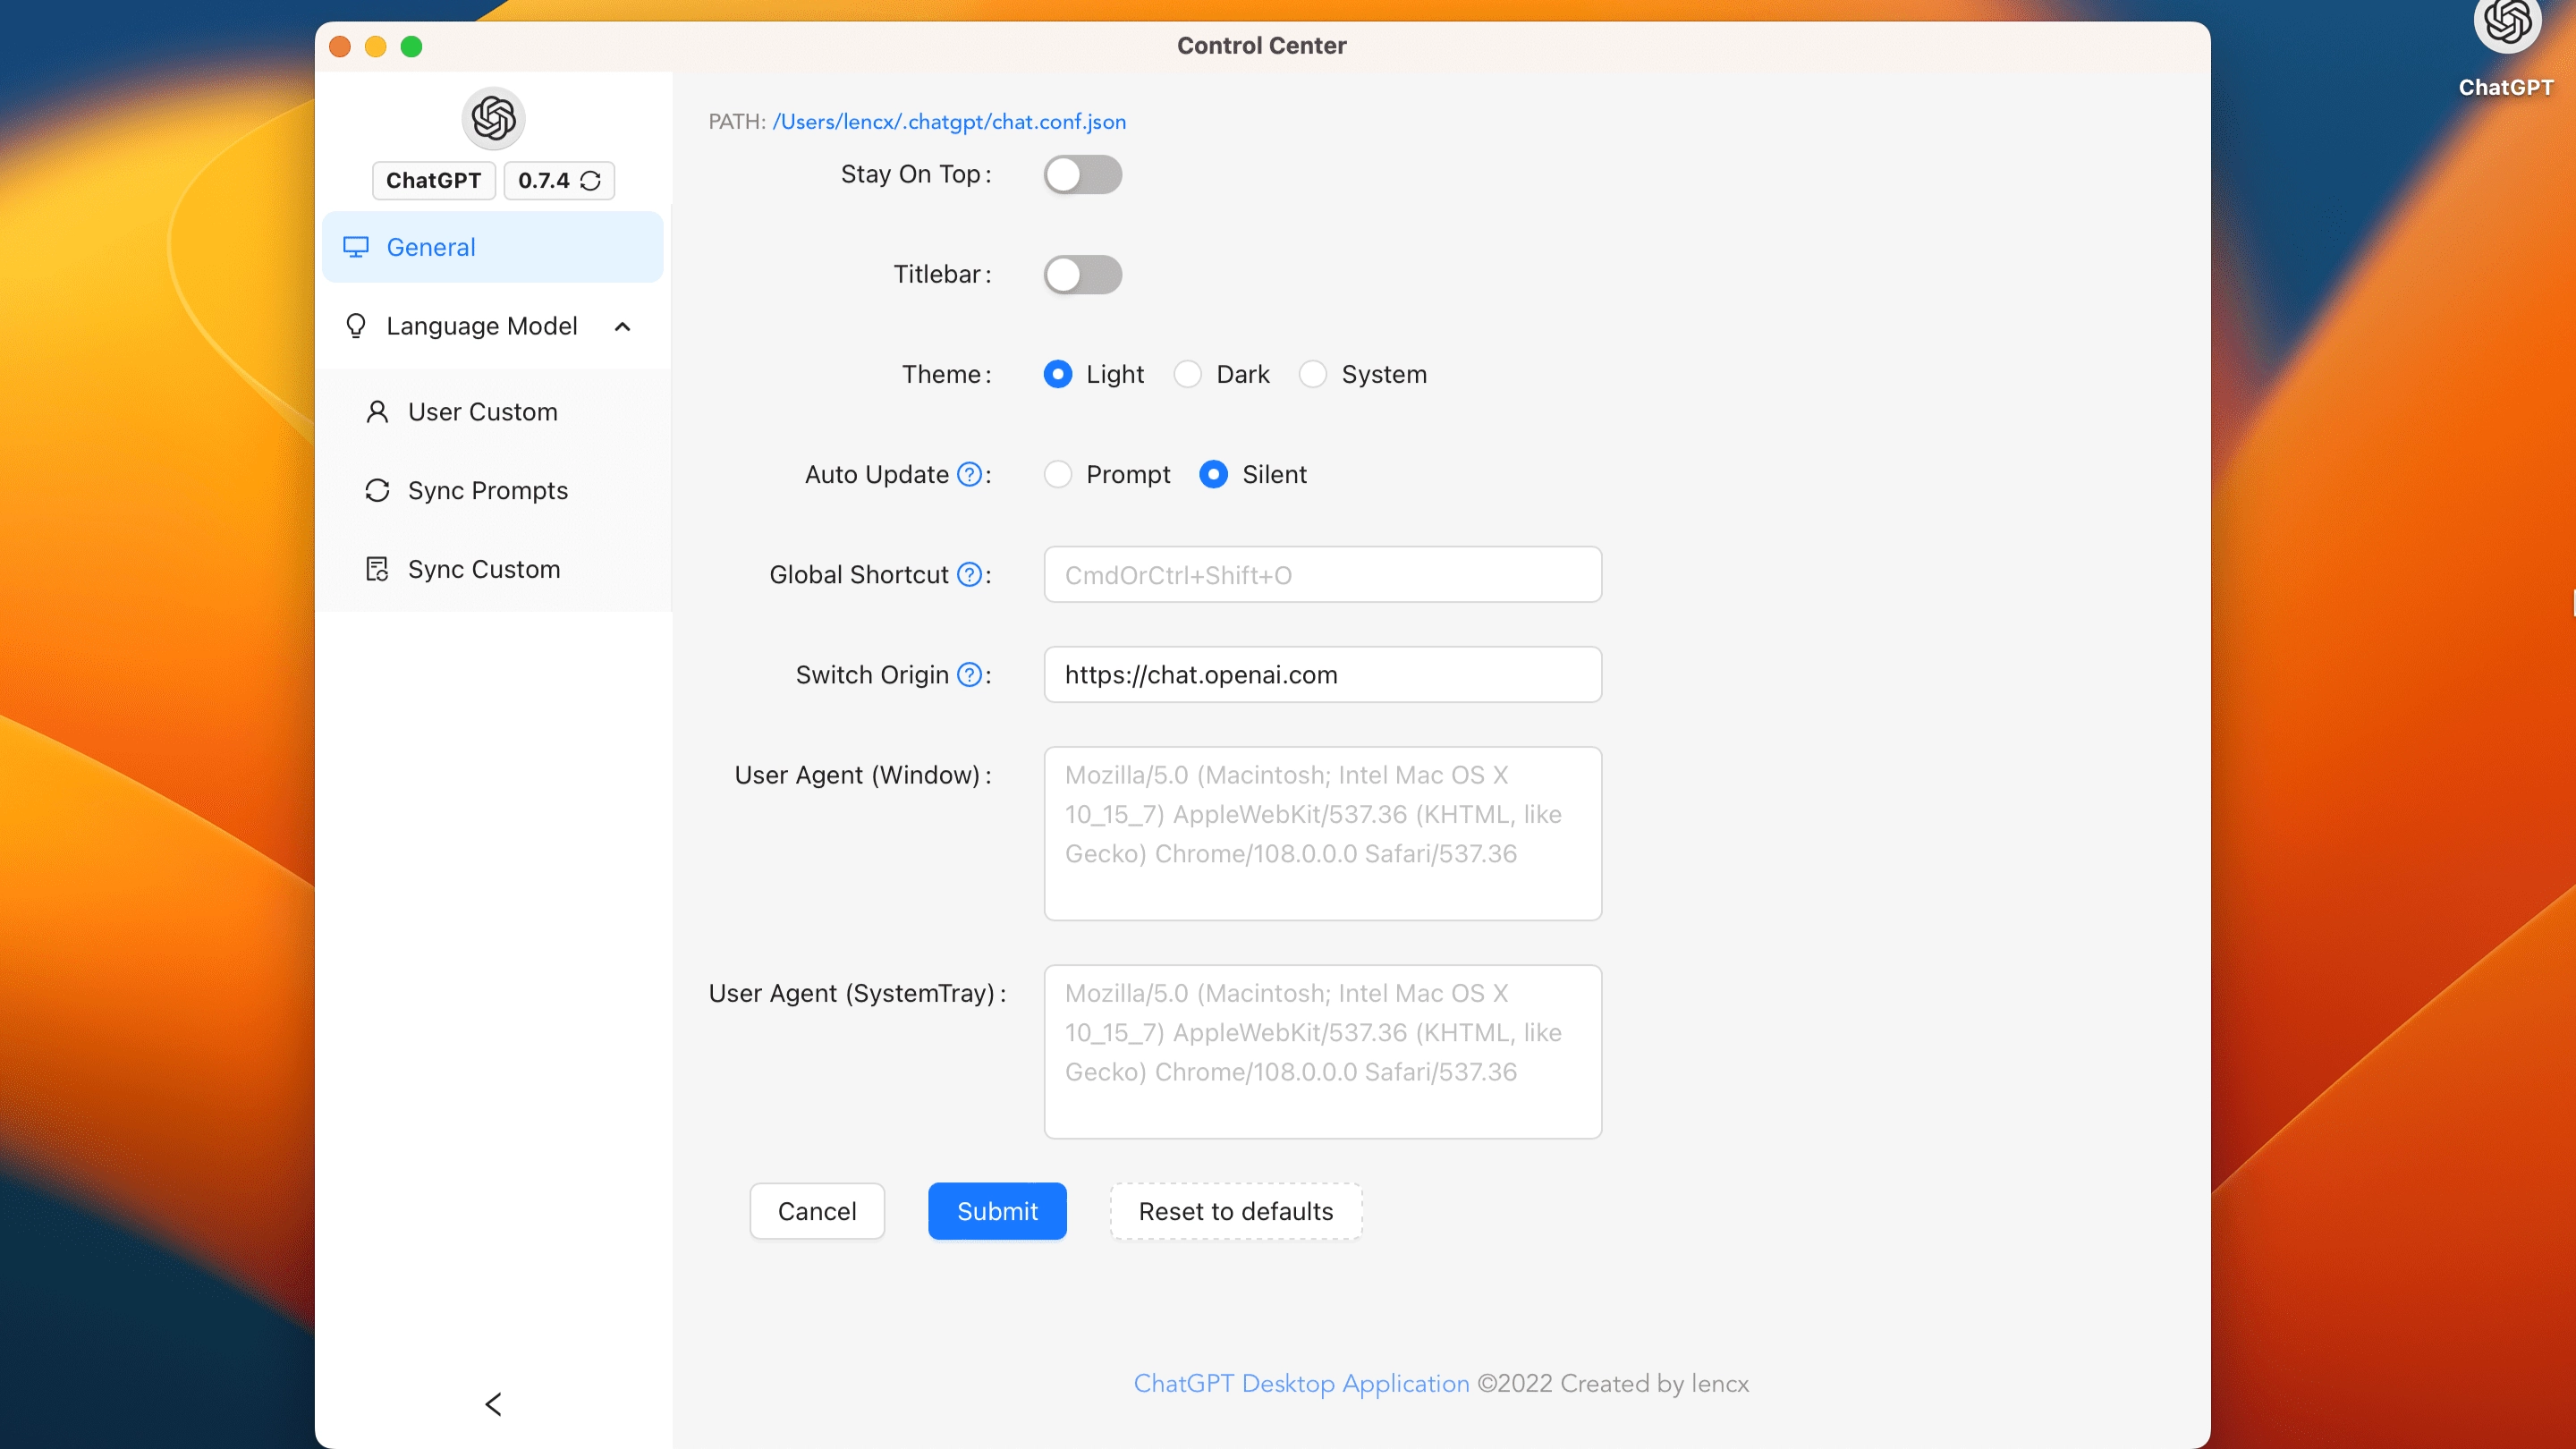Enable the Stay On Top switch

(x=1082, y=175)
